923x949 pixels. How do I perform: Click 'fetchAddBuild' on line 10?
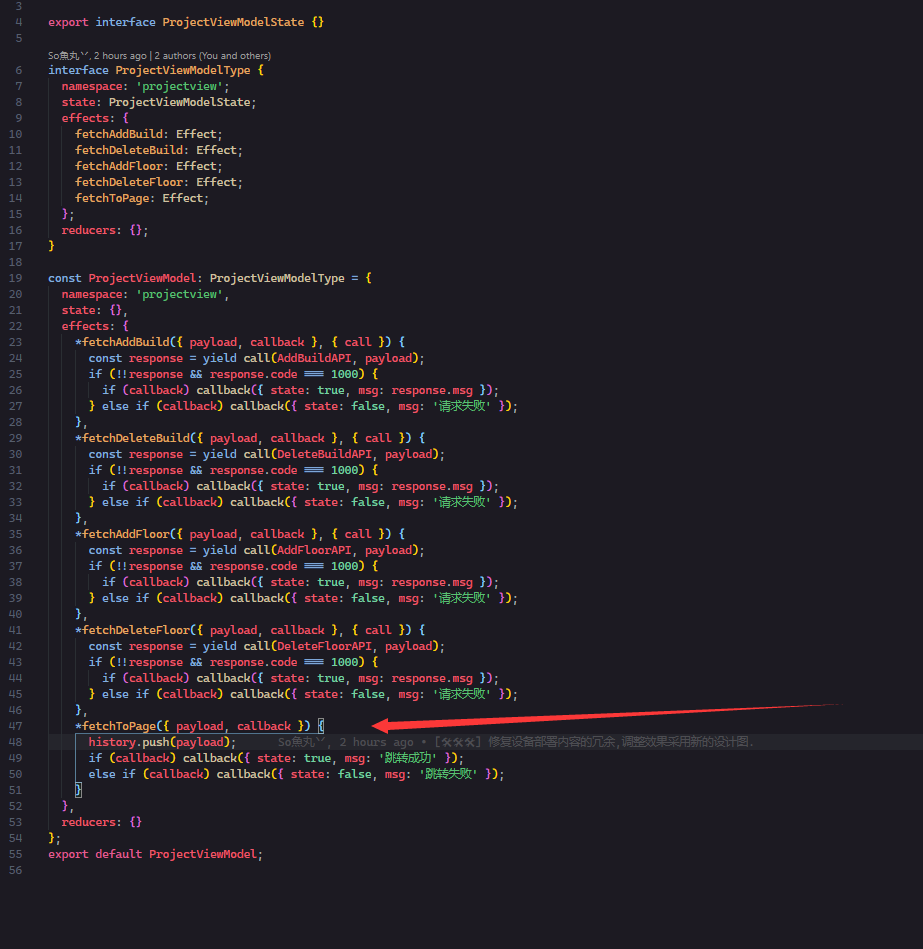(119, 134)
